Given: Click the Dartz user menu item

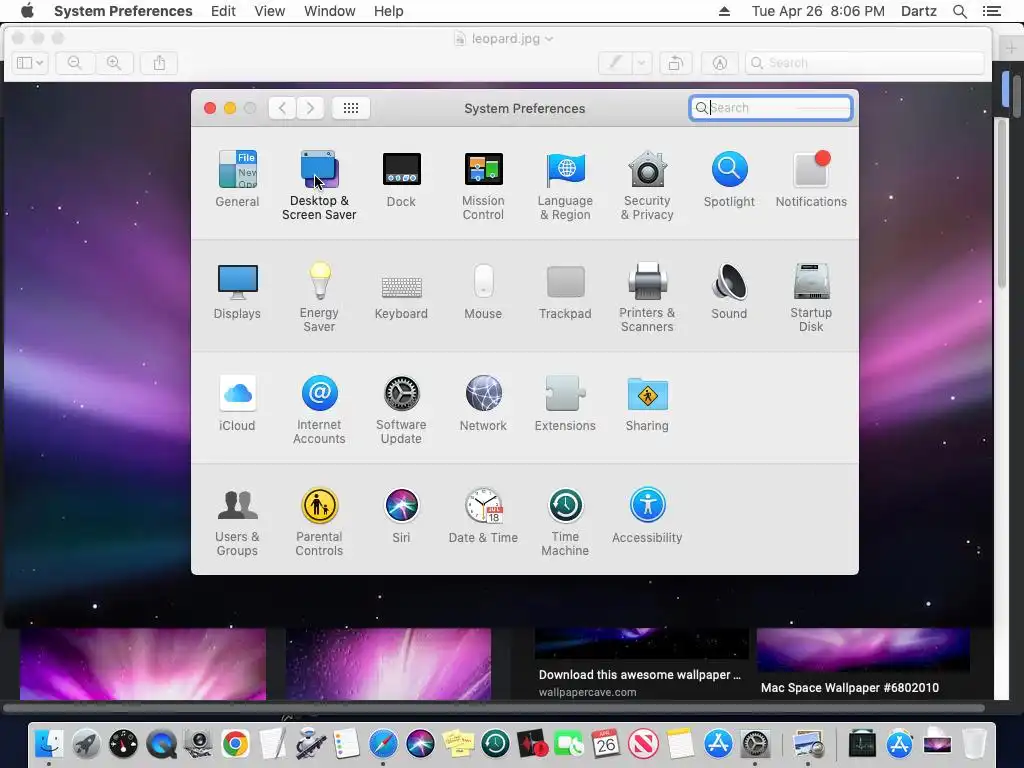Looking at the screenshot, I should [919, 11].
